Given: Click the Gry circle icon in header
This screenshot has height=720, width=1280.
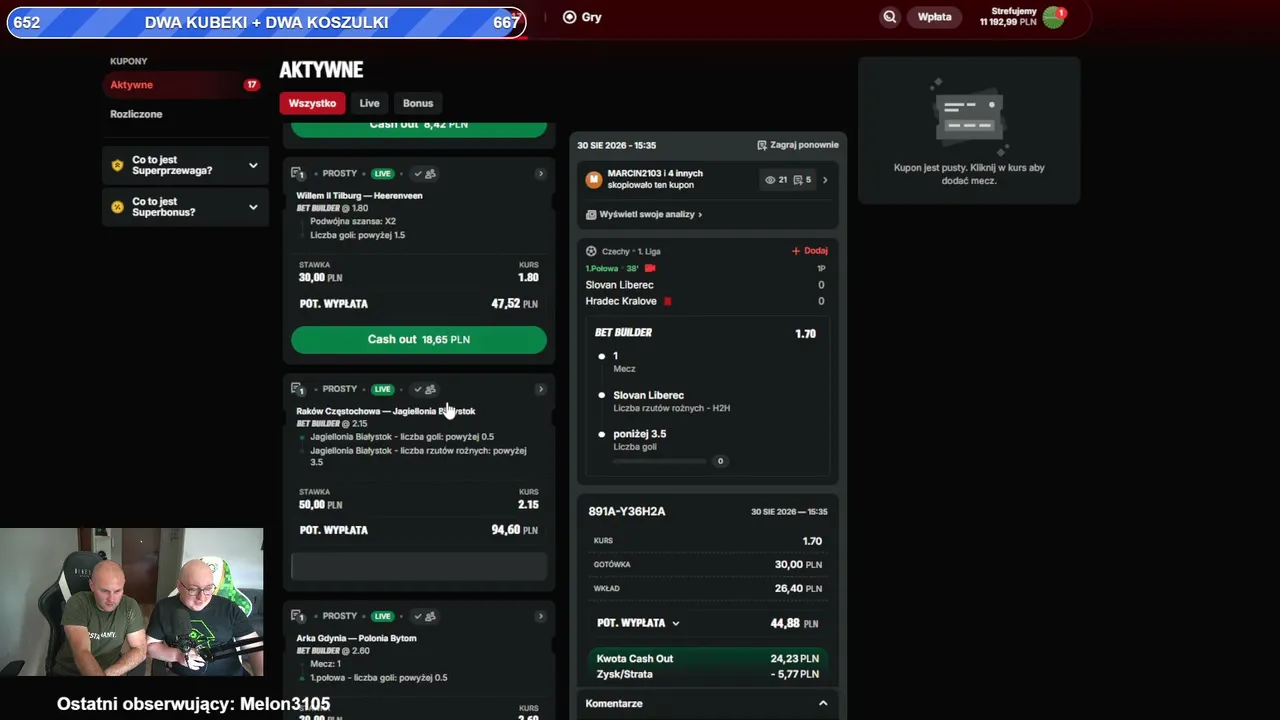Looking at the screenshot, I should point(569,17).
